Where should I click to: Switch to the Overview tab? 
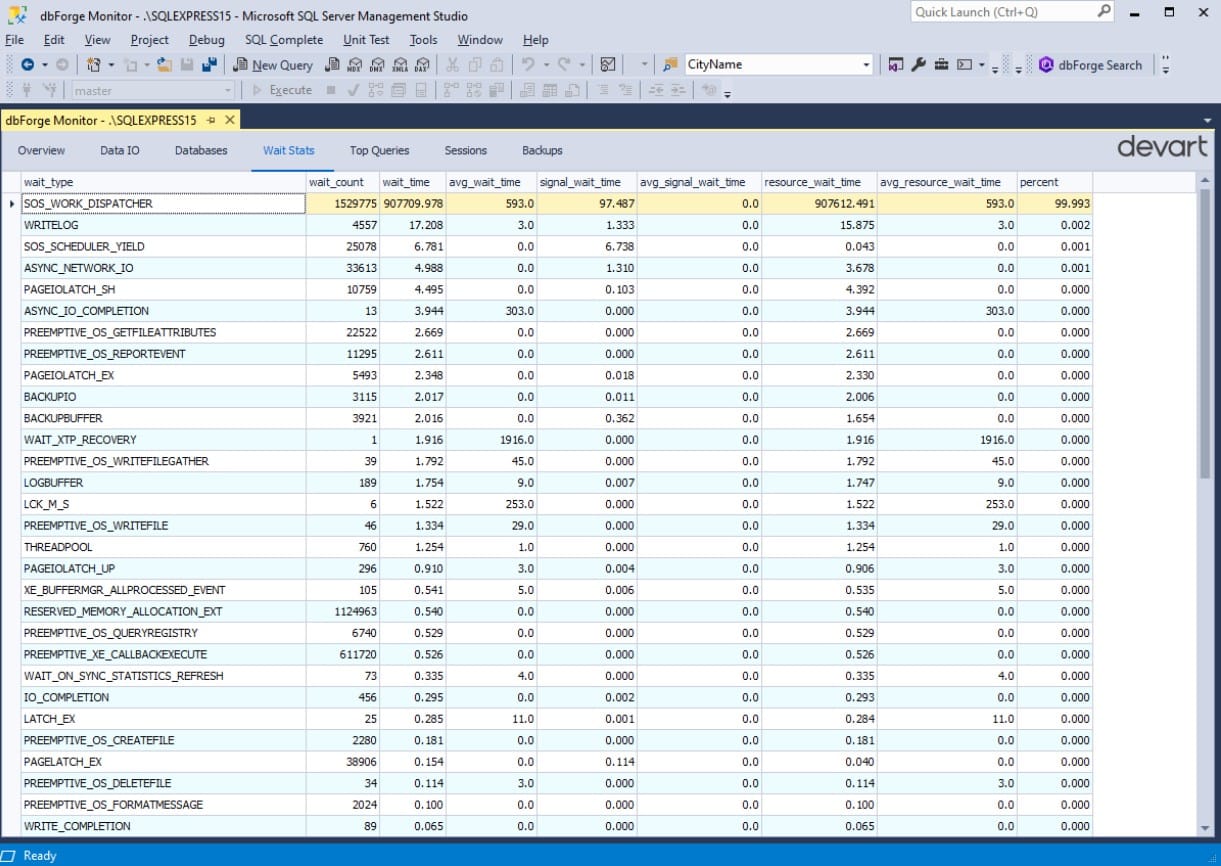click(41, 150)
